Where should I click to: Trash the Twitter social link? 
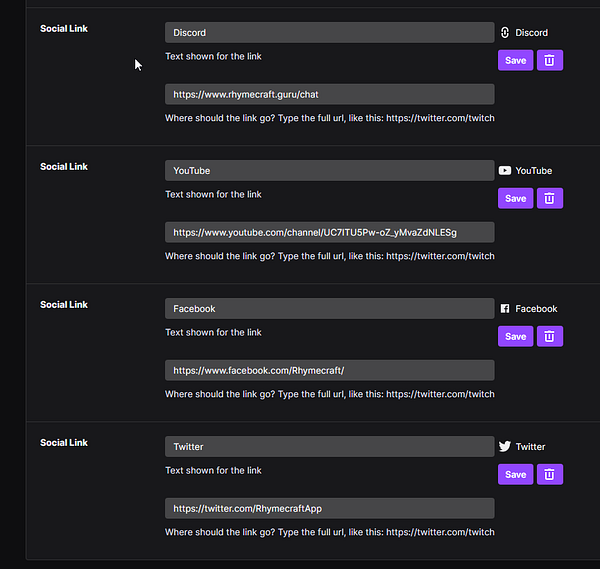[550, 475]
